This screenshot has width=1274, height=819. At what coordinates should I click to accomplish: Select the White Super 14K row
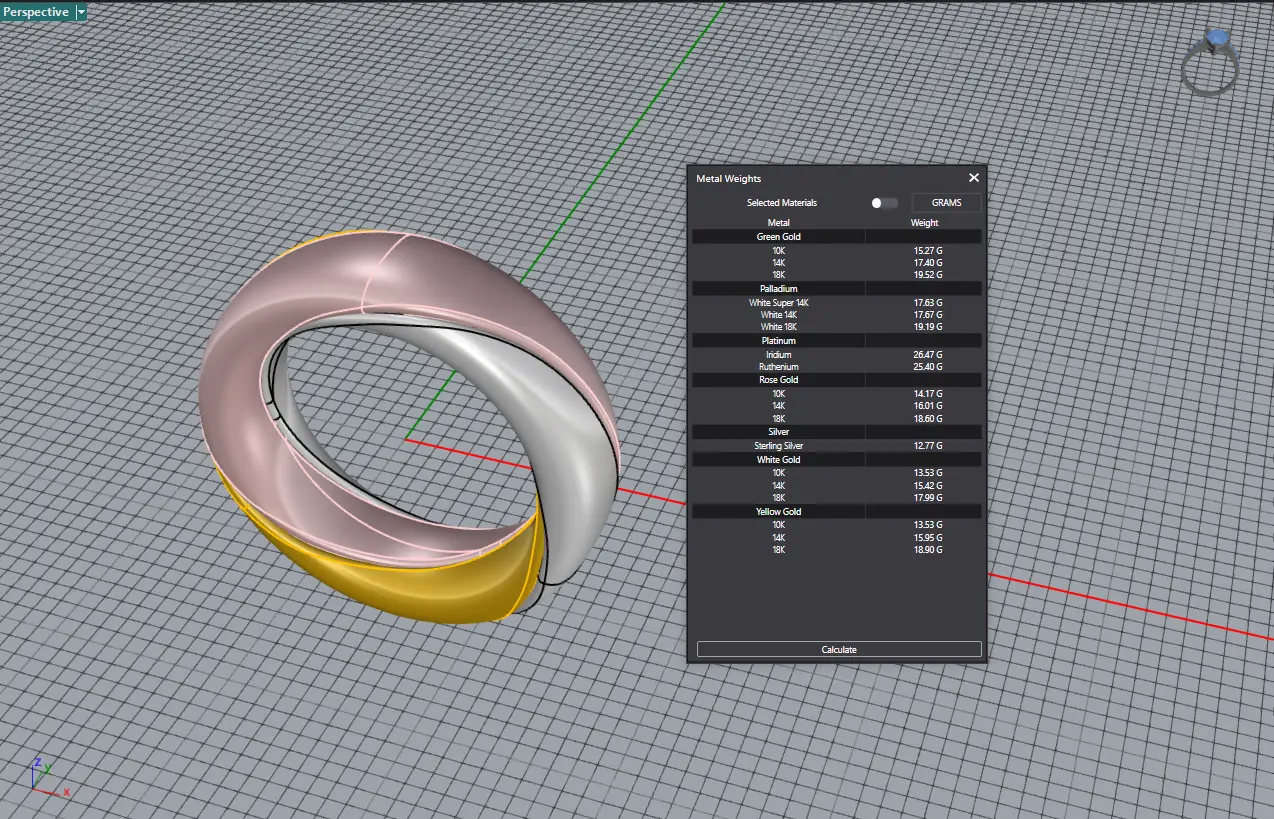click(778, 302)
